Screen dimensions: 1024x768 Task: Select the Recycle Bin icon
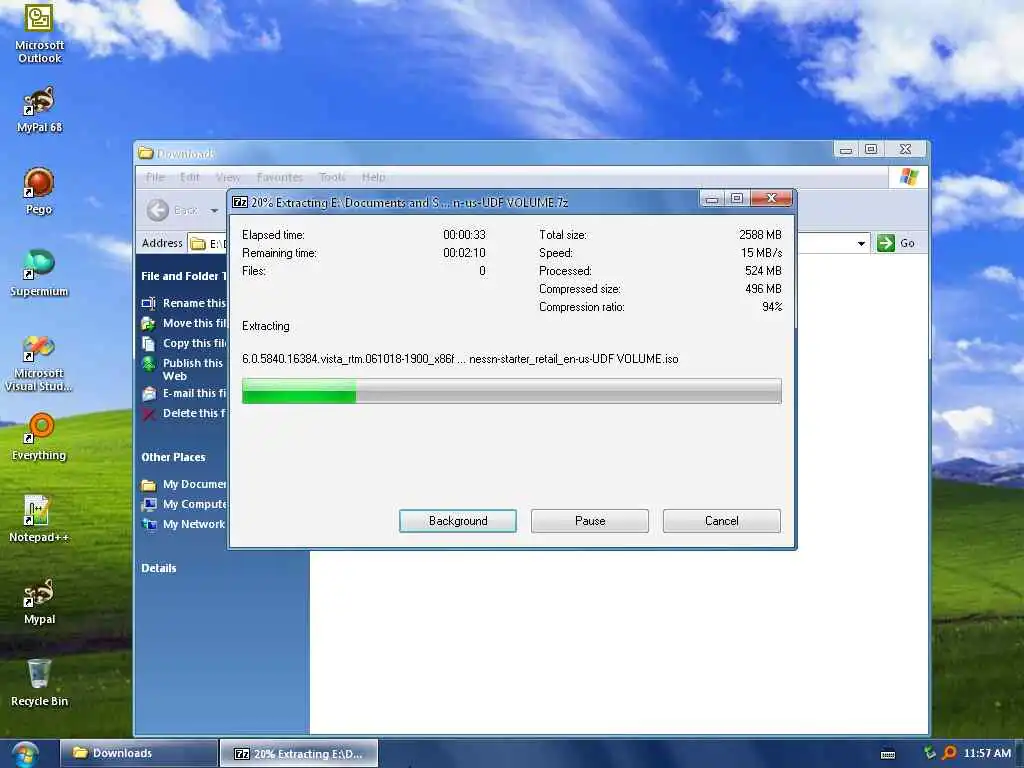(x=39, y=683)
